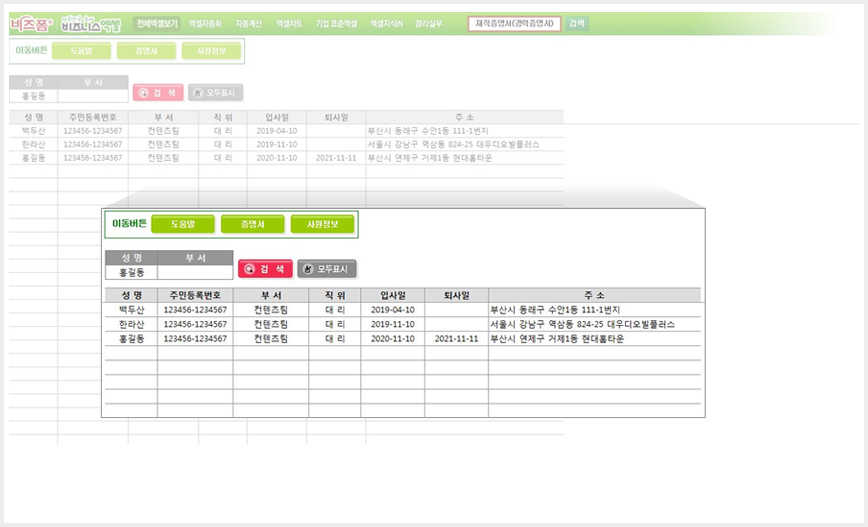Click address 부산시 연제구 거제1동 in the enlarged panel
Screen dimensions: 868x527
pos(557,339)
